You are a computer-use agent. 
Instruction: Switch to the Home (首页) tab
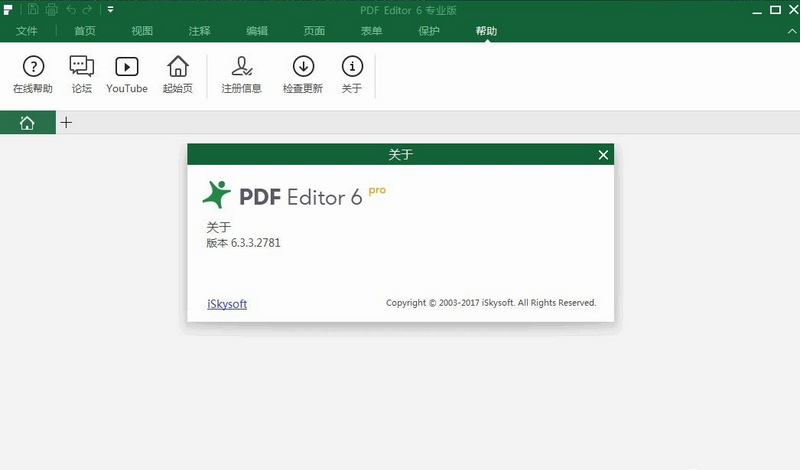(x=85, y=31)
